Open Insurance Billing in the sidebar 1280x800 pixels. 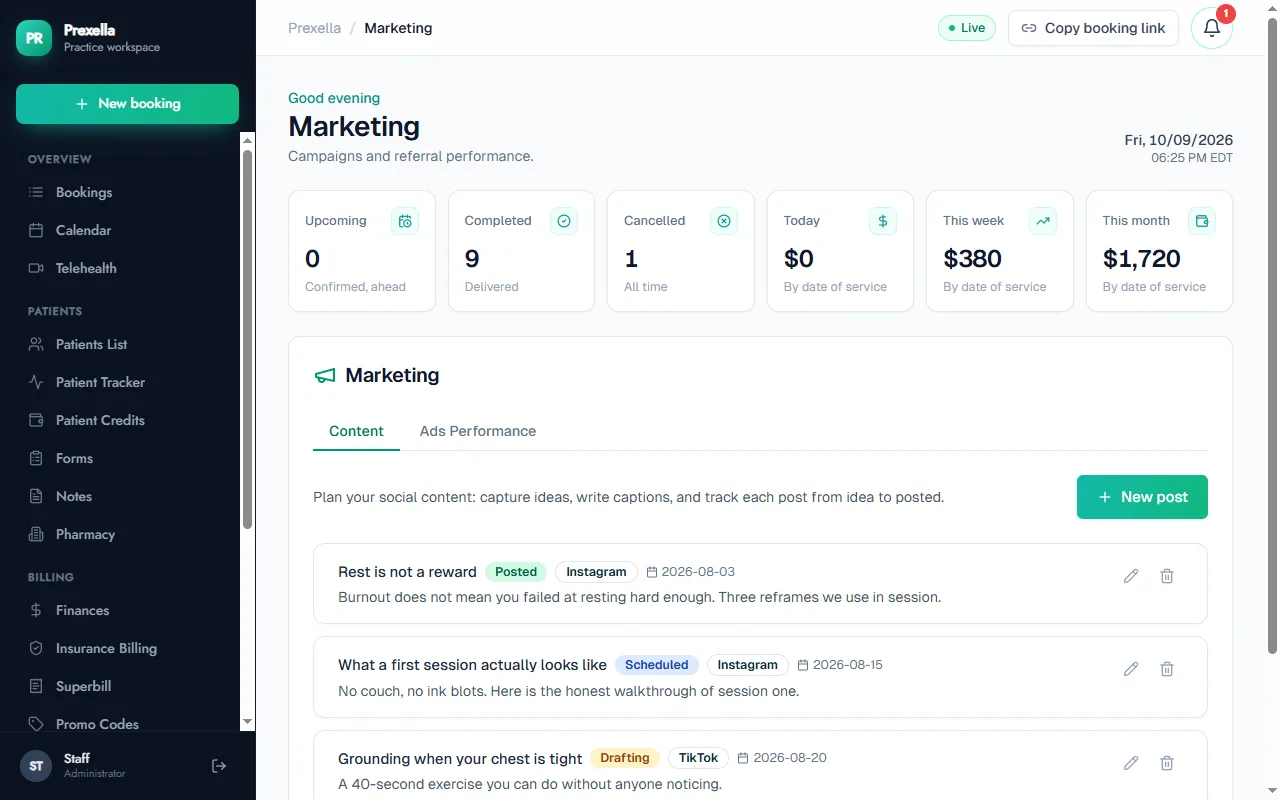coord(128,648)
